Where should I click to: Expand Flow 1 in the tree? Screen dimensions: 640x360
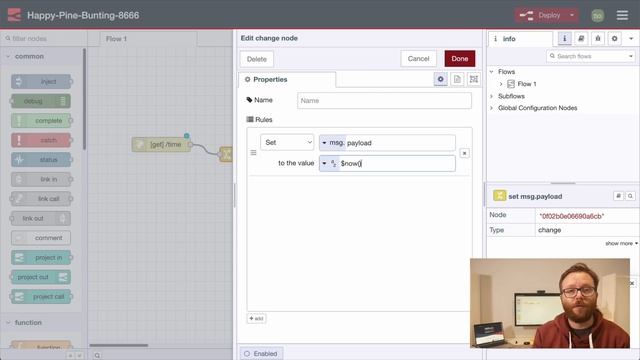[x=501, y=84]
